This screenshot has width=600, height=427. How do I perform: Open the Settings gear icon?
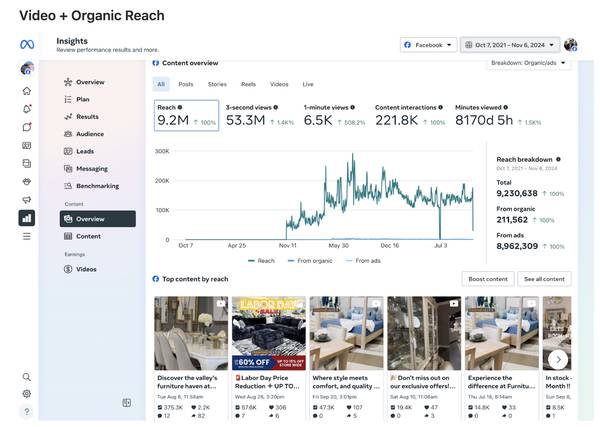(27, 394)
